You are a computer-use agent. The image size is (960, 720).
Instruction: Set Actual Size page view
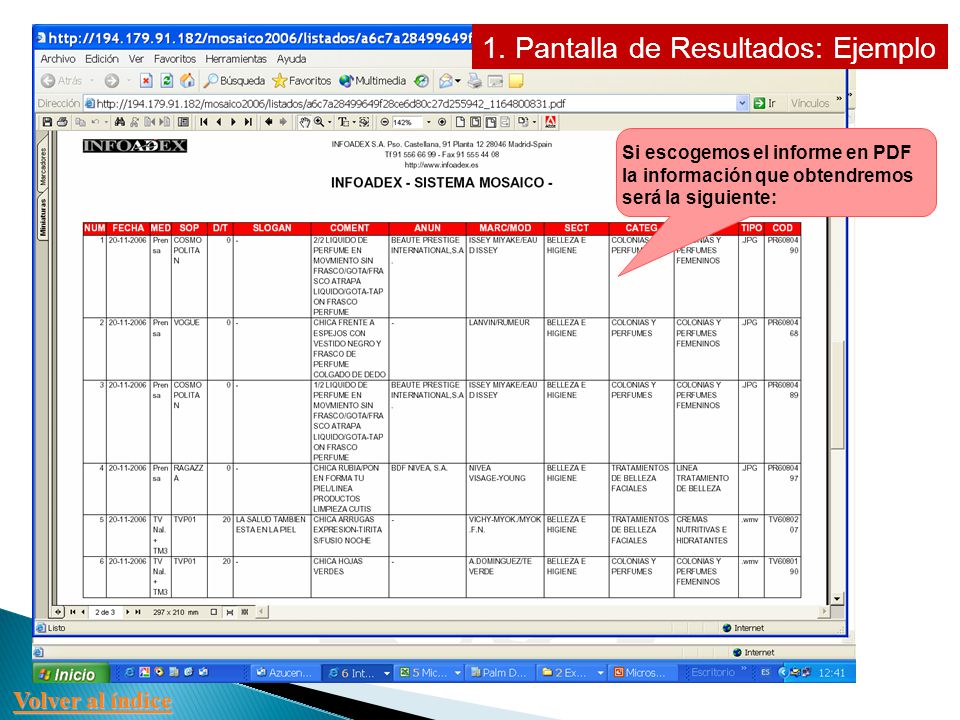coord(460,122)
